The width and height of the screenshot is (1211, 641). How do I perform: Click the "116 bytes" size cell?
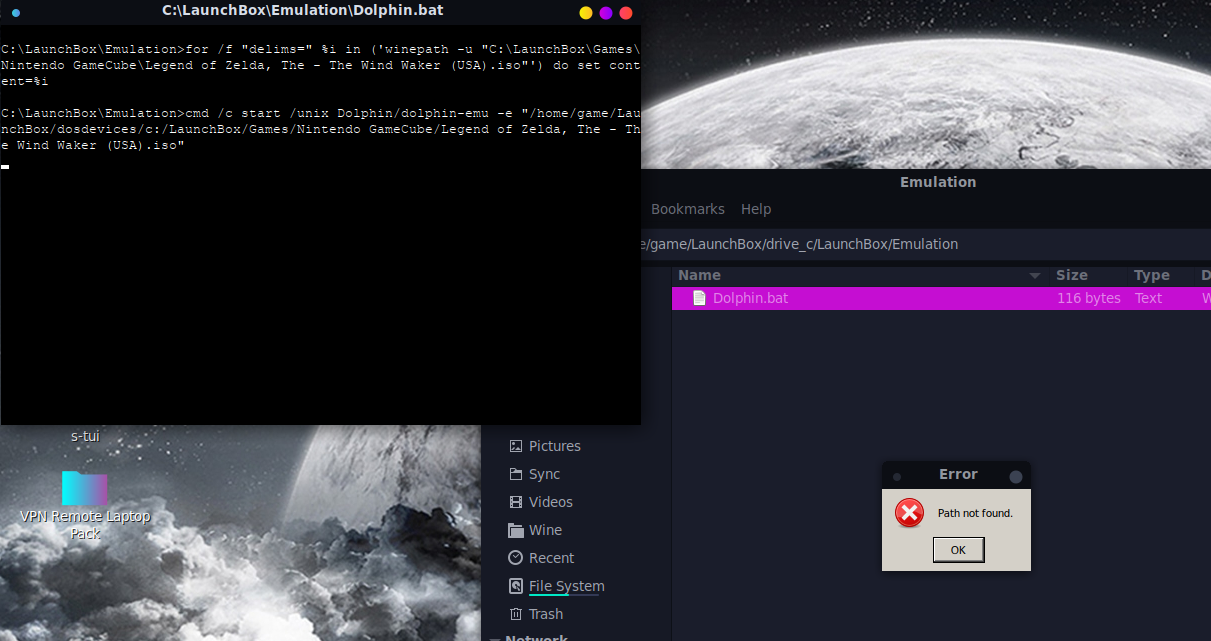[x=1089, y=298]
